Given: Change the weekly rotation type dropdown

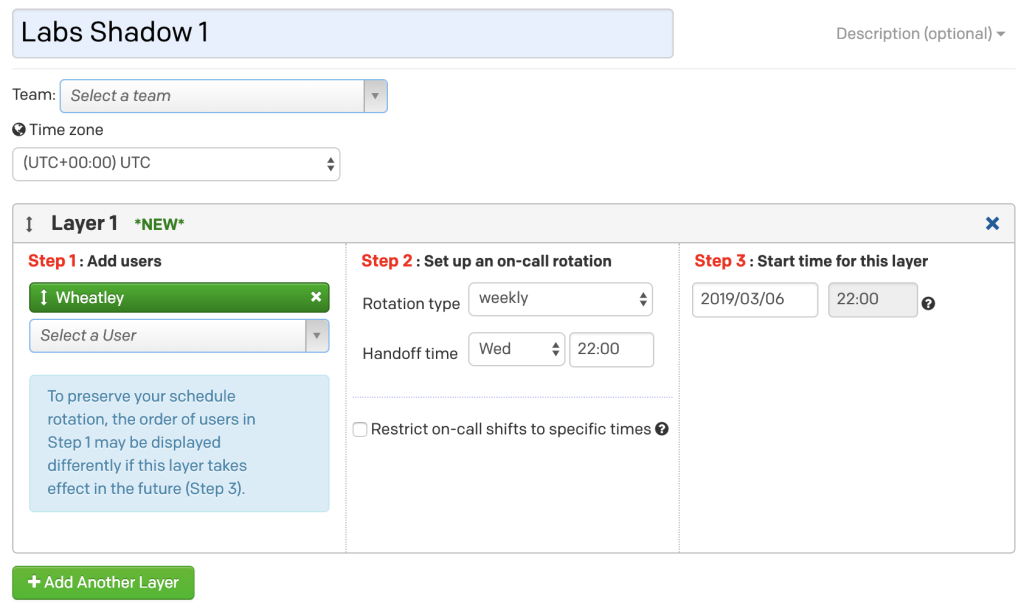Looking at the screenshot, I should tap(561, 298).
